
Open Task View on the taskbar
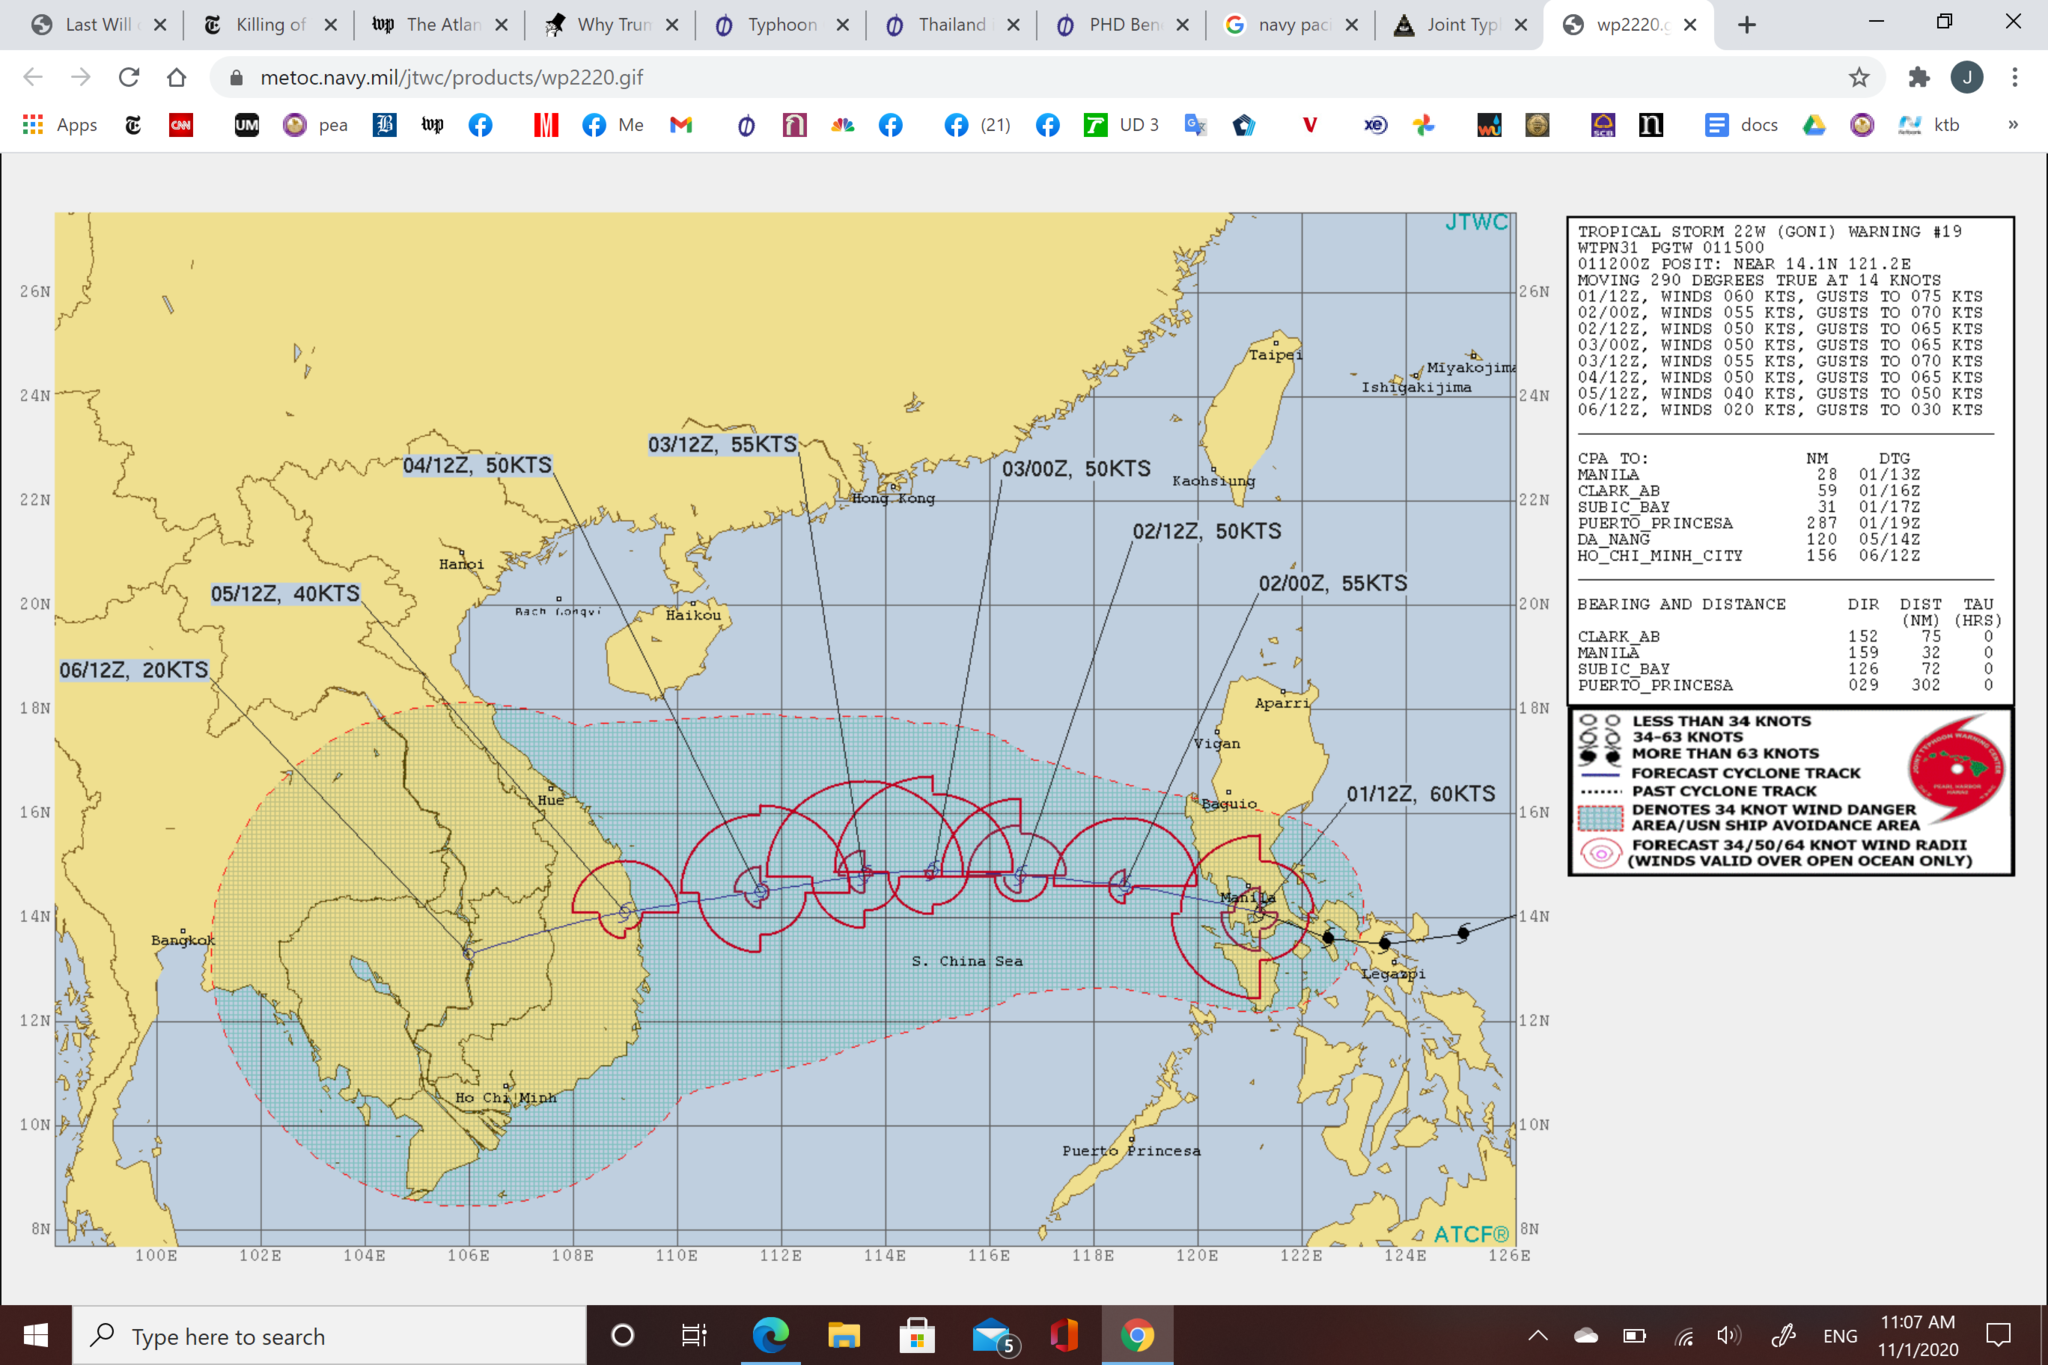pyautogui.click(x=694, y=1335)
